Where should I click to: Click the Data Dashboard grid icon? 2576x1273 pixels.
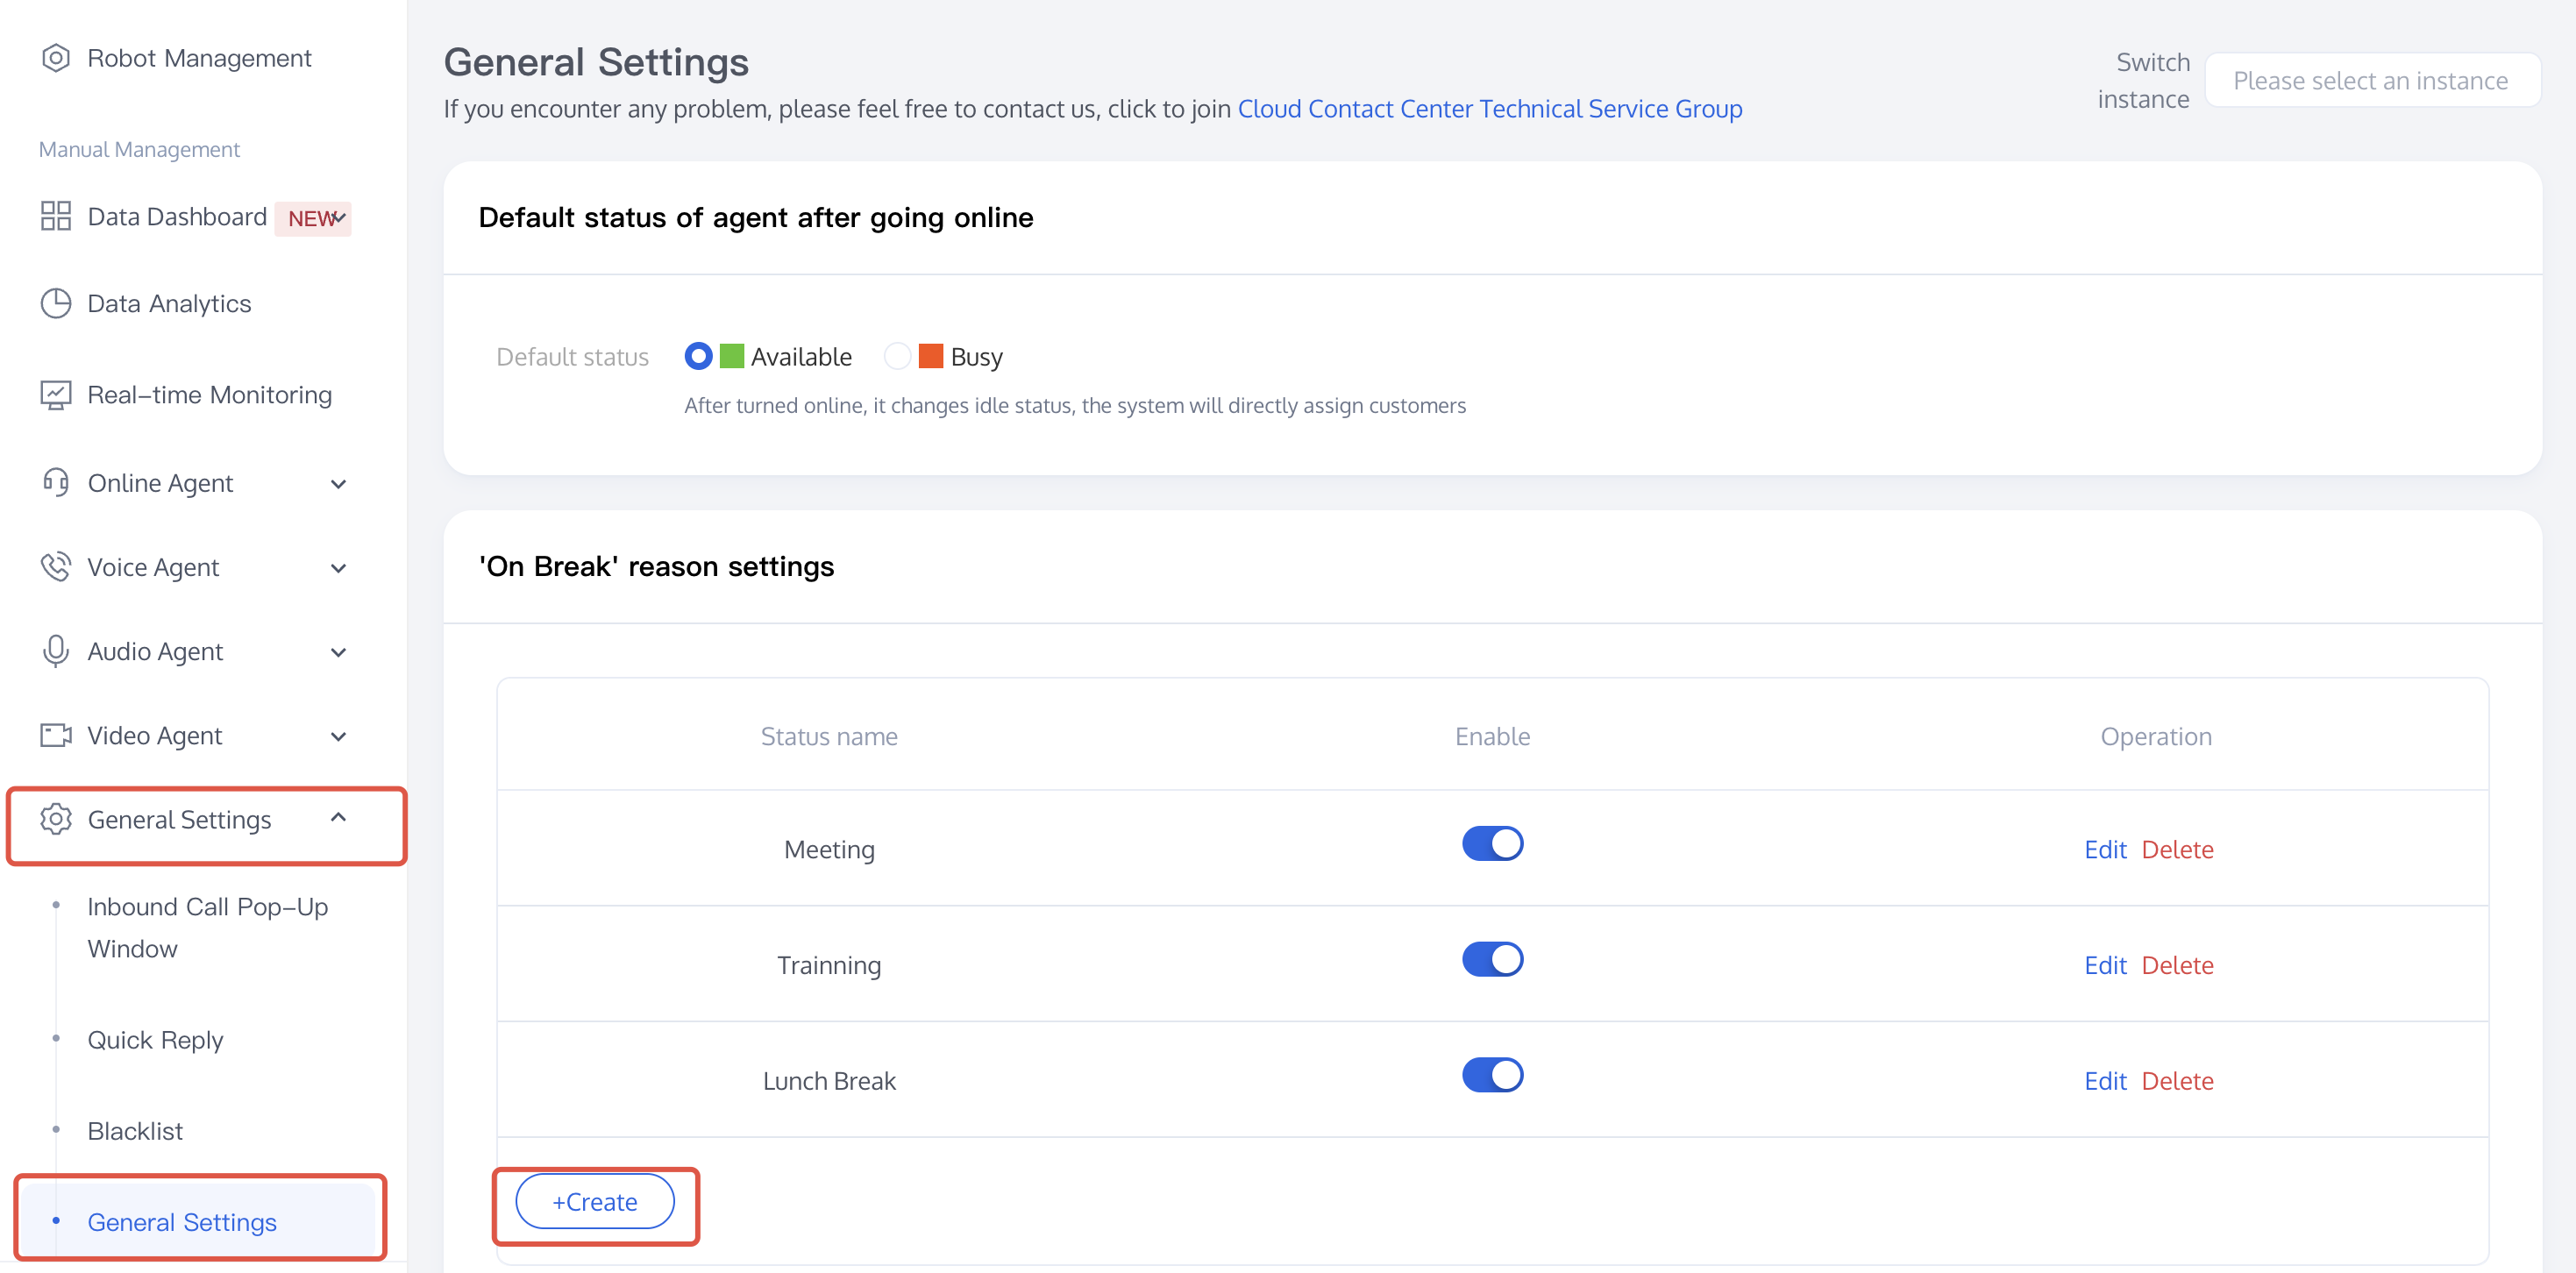pyautogui.click(x=56, y=216)
